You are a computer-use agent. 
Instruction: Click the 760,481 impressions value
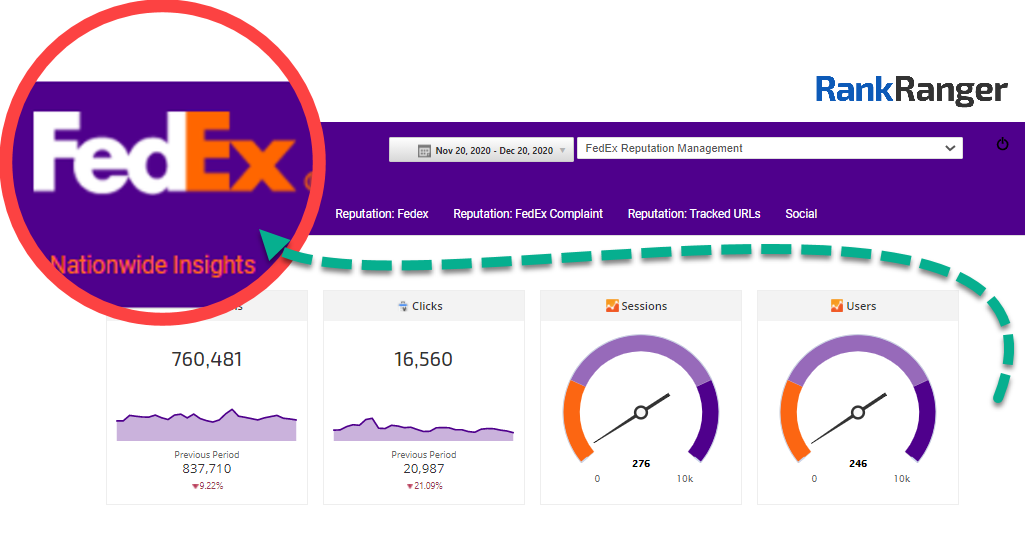[207, 359]
